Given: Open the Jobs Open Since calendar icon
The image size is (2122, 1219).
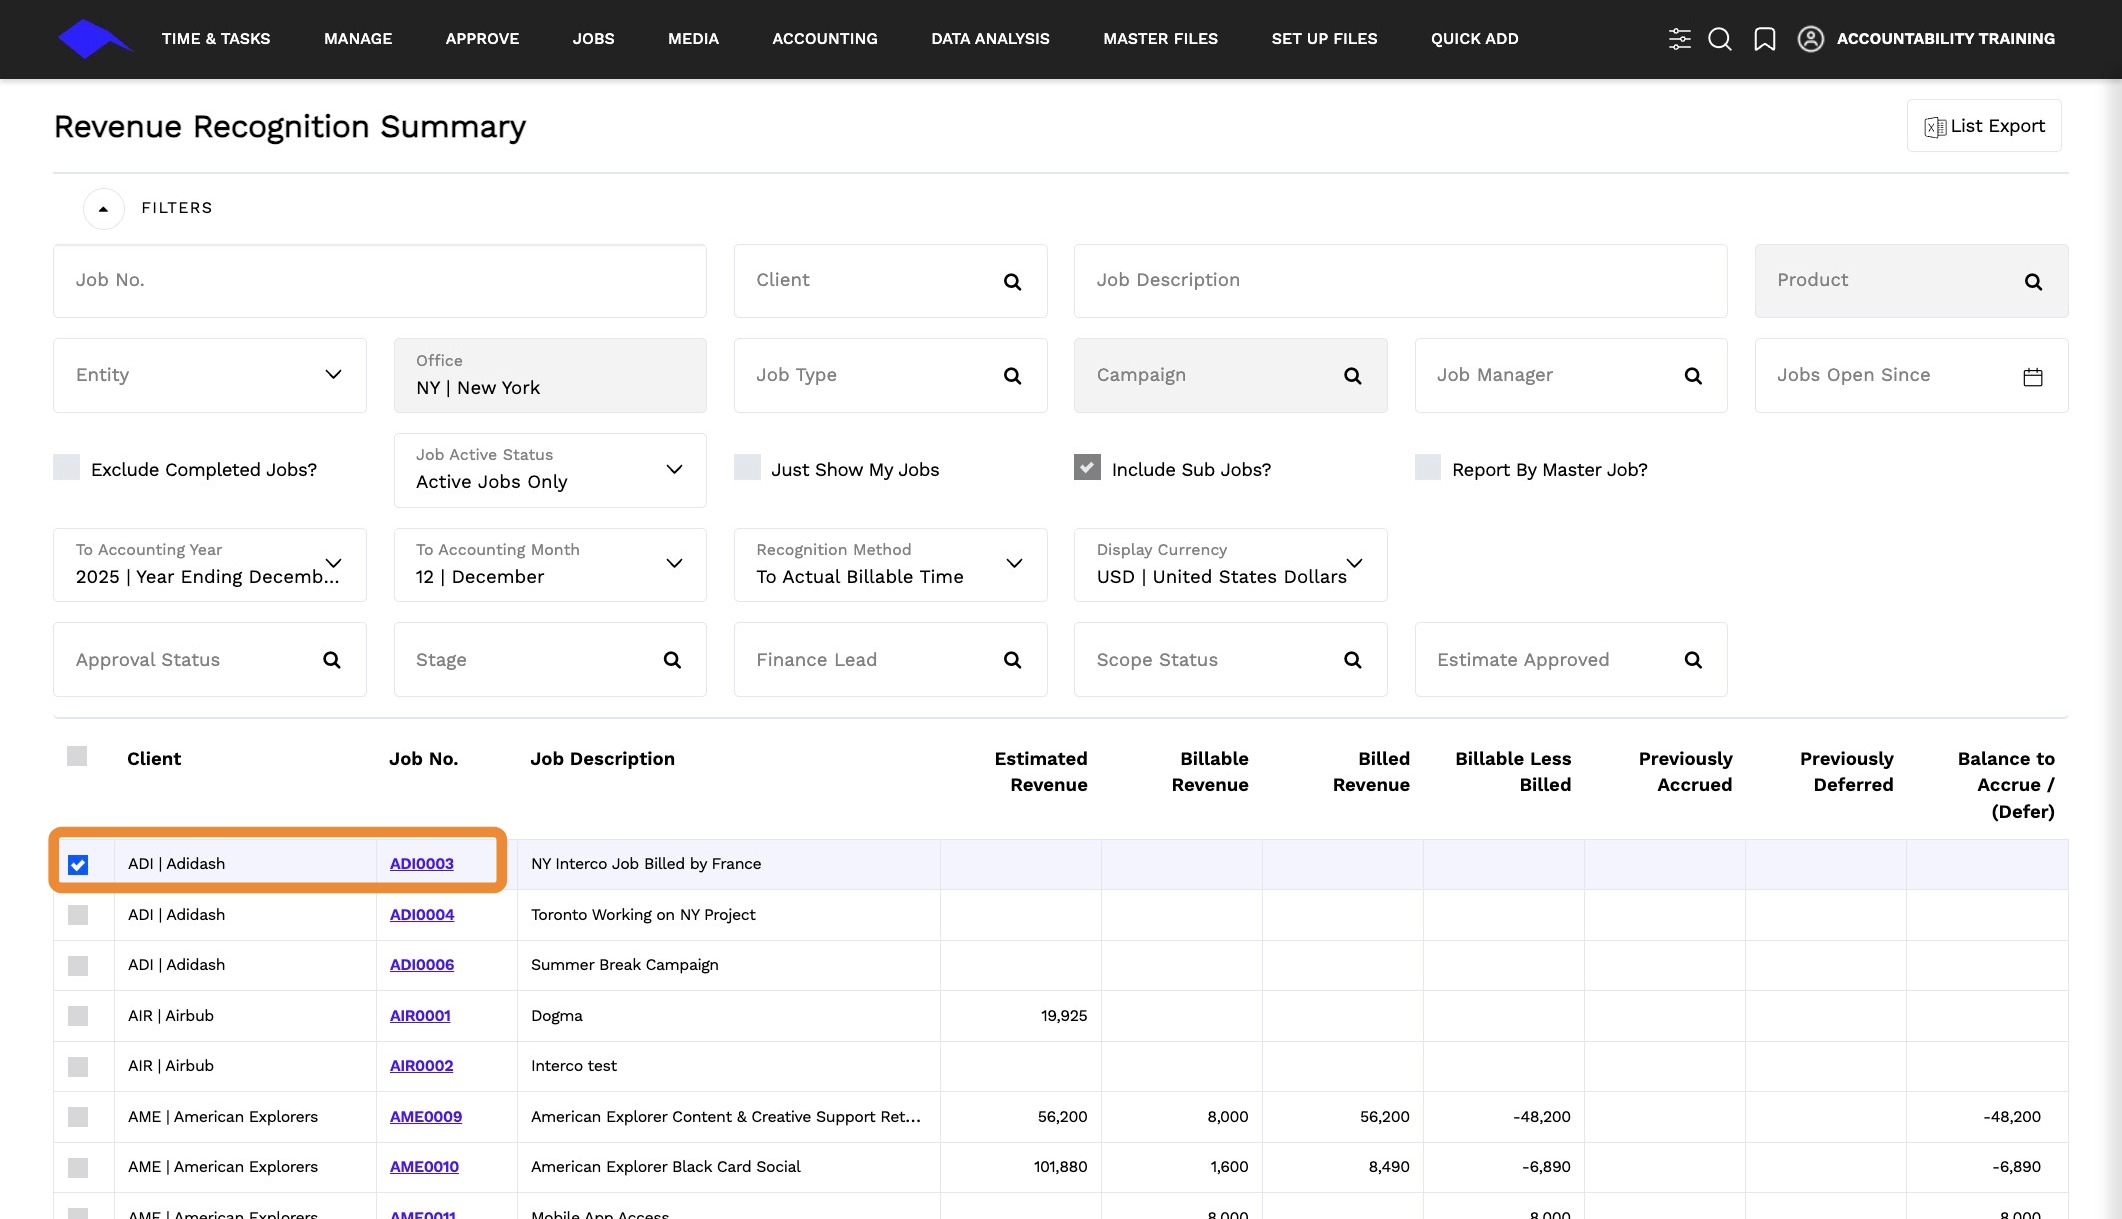Looking at the screenshot, I should 2033,377.
